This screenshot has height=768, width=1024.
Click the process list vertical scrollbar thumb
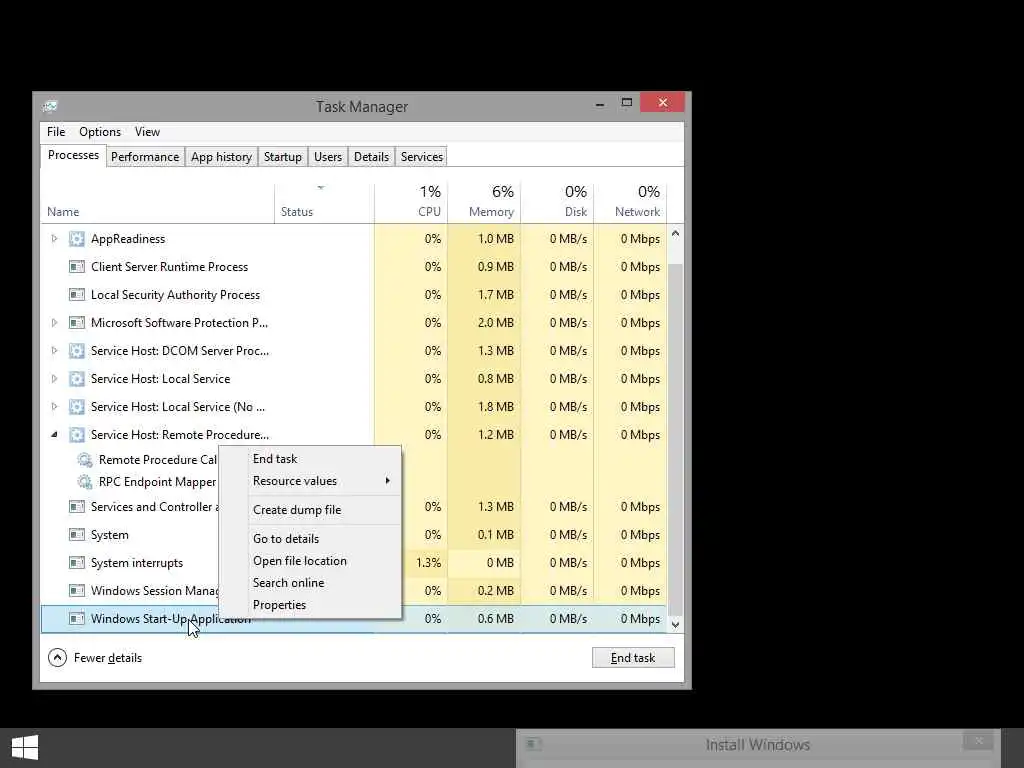pyautogui.click(x=675, y=439)
